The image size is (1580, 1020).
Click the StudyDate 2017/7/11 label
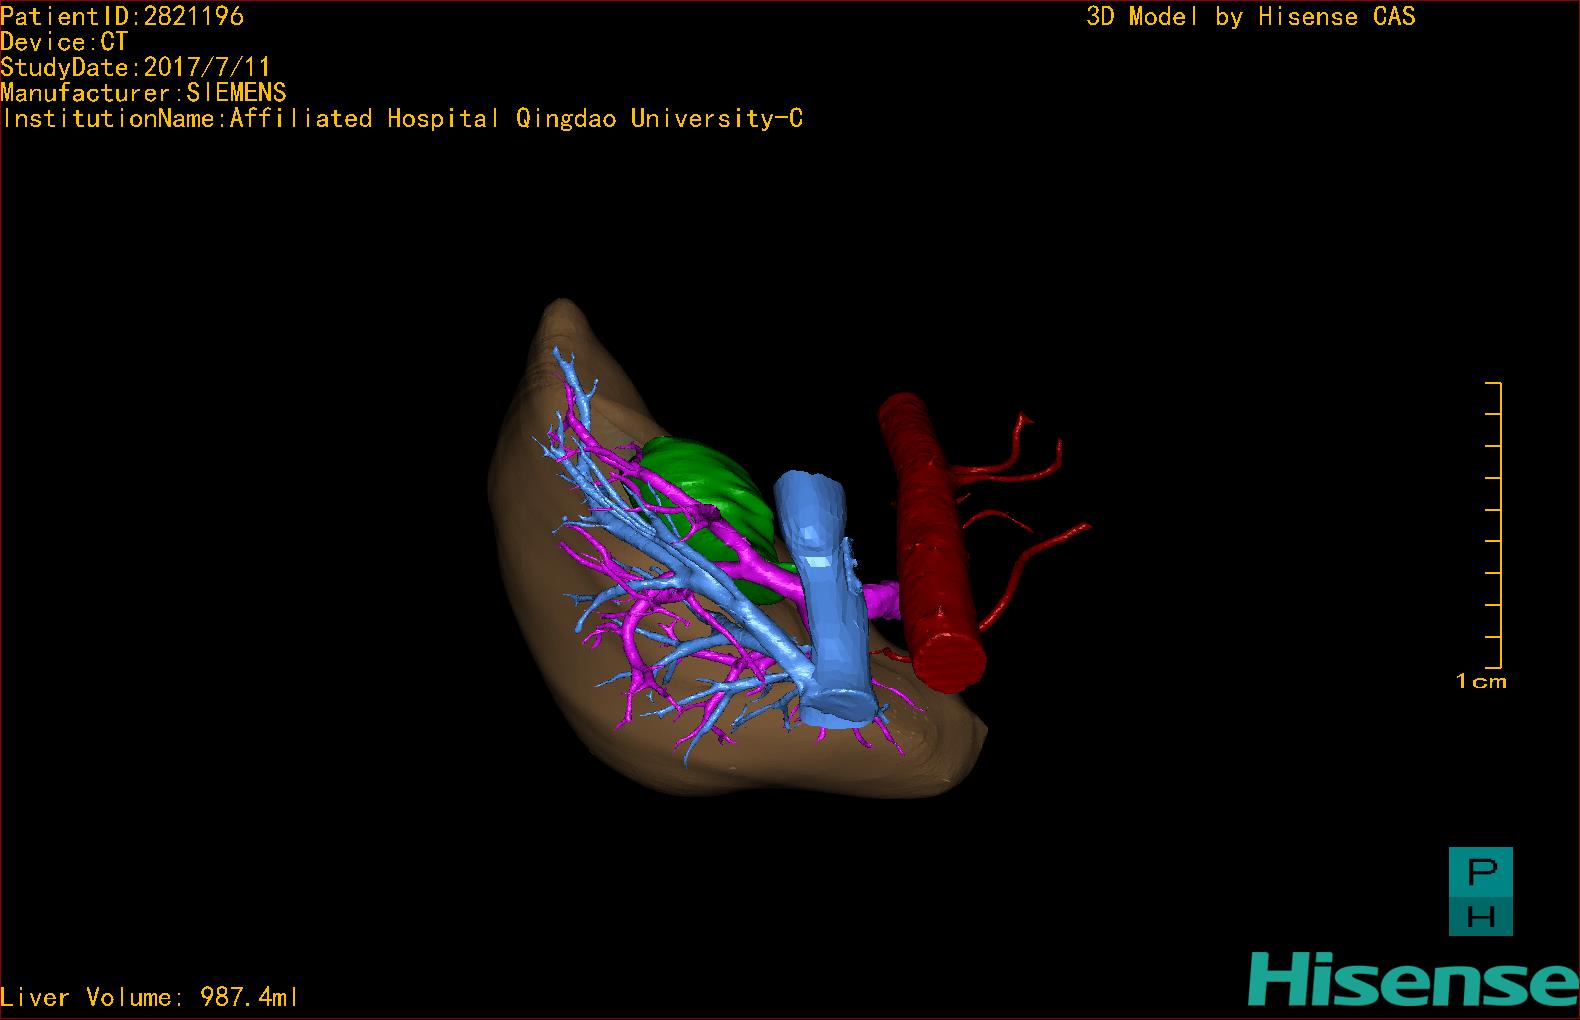(x=135, y=67)
